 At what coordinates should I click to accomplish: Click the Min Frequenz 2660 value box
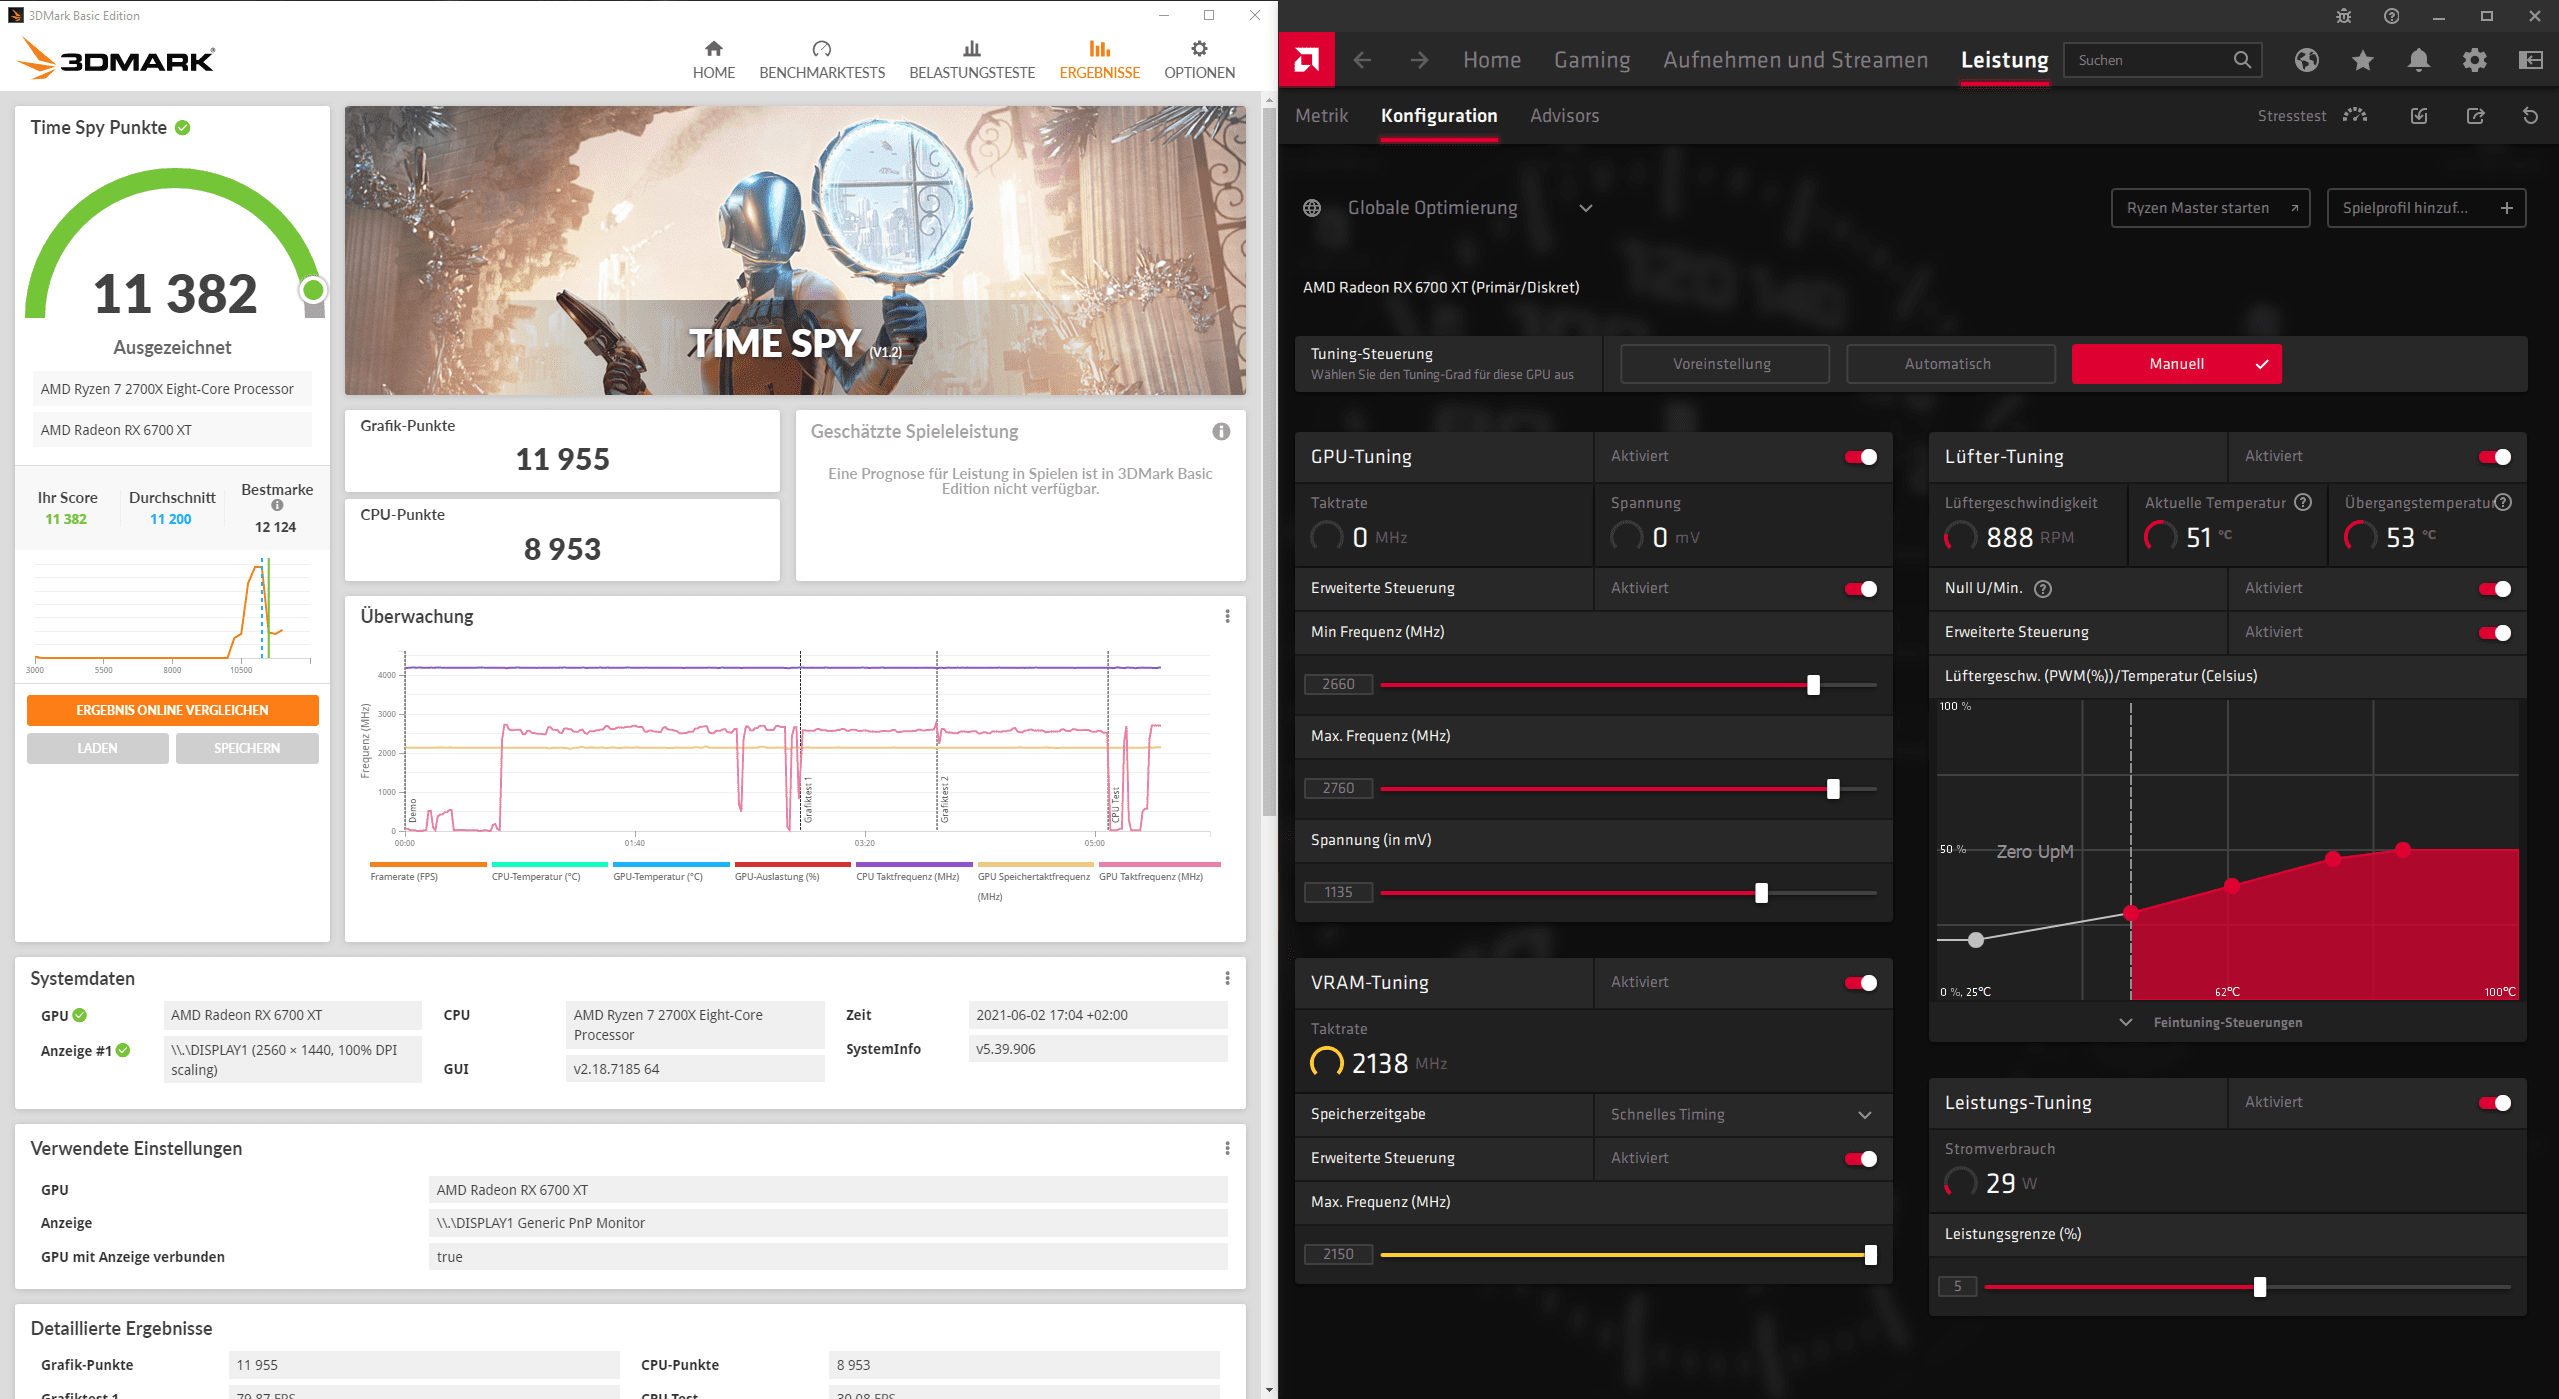pyautogui.click(x=1338, y=685)
